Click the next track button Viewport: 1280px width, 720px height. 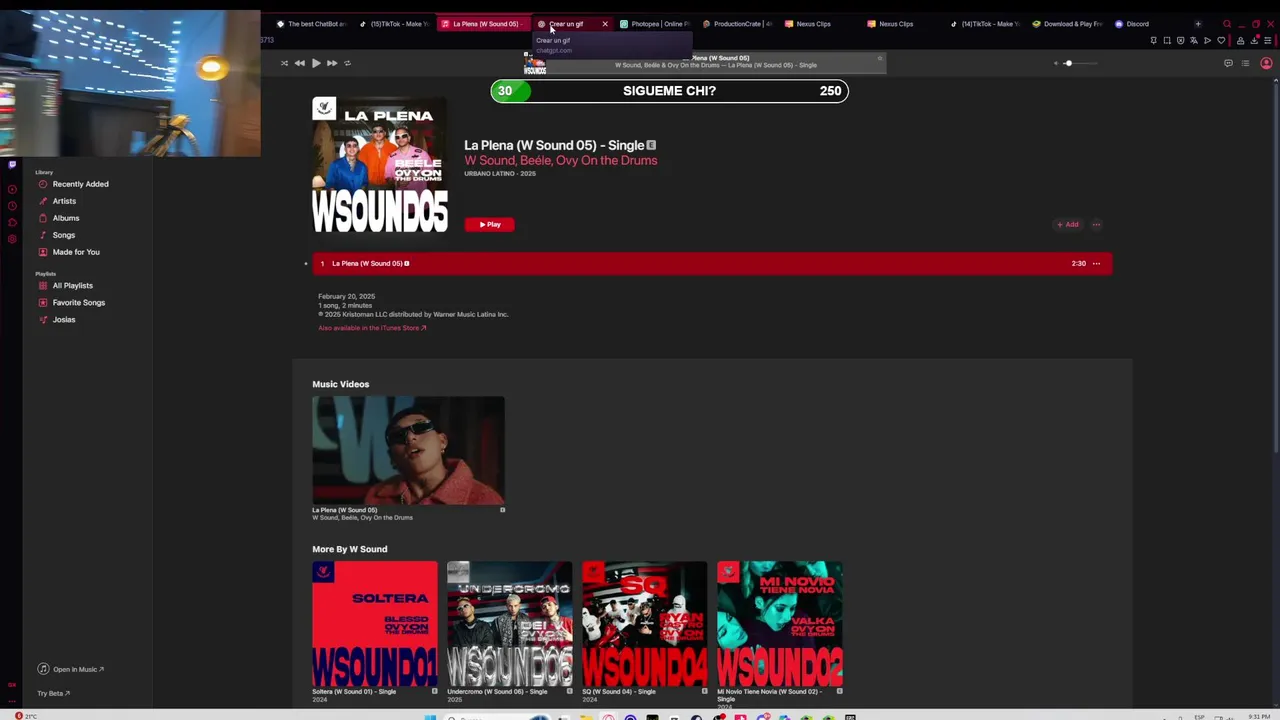click(x=332, y=63)
